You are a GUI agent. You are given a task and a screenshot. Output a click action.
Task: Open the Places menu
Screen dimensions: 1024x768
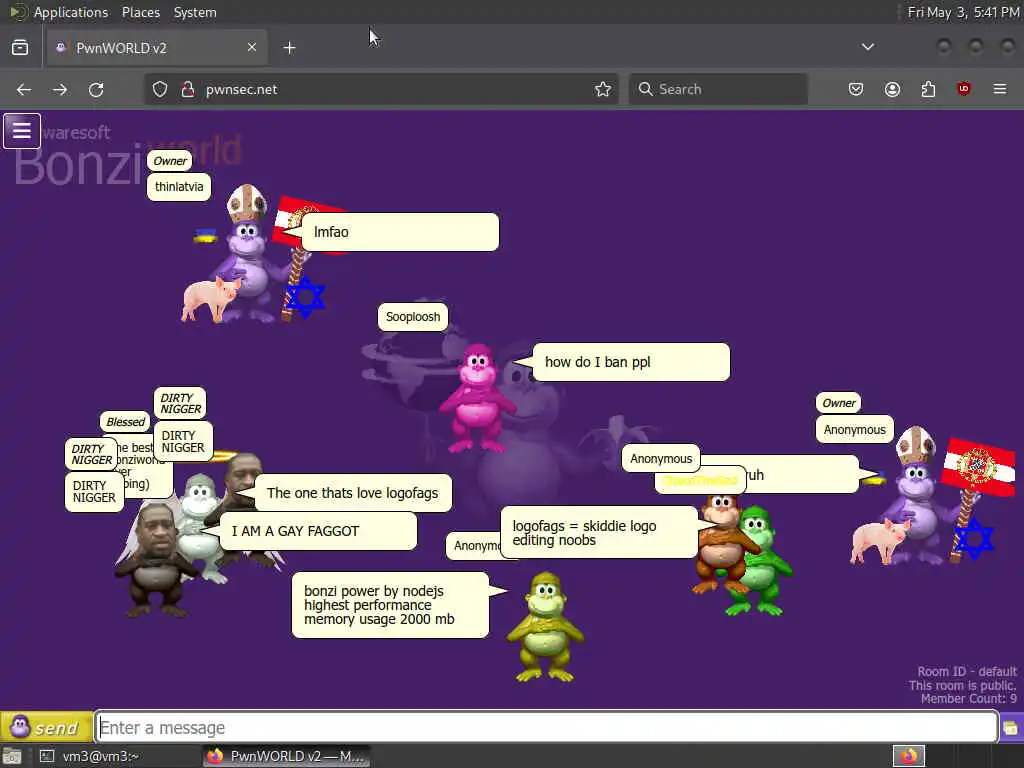click(140, 12)
